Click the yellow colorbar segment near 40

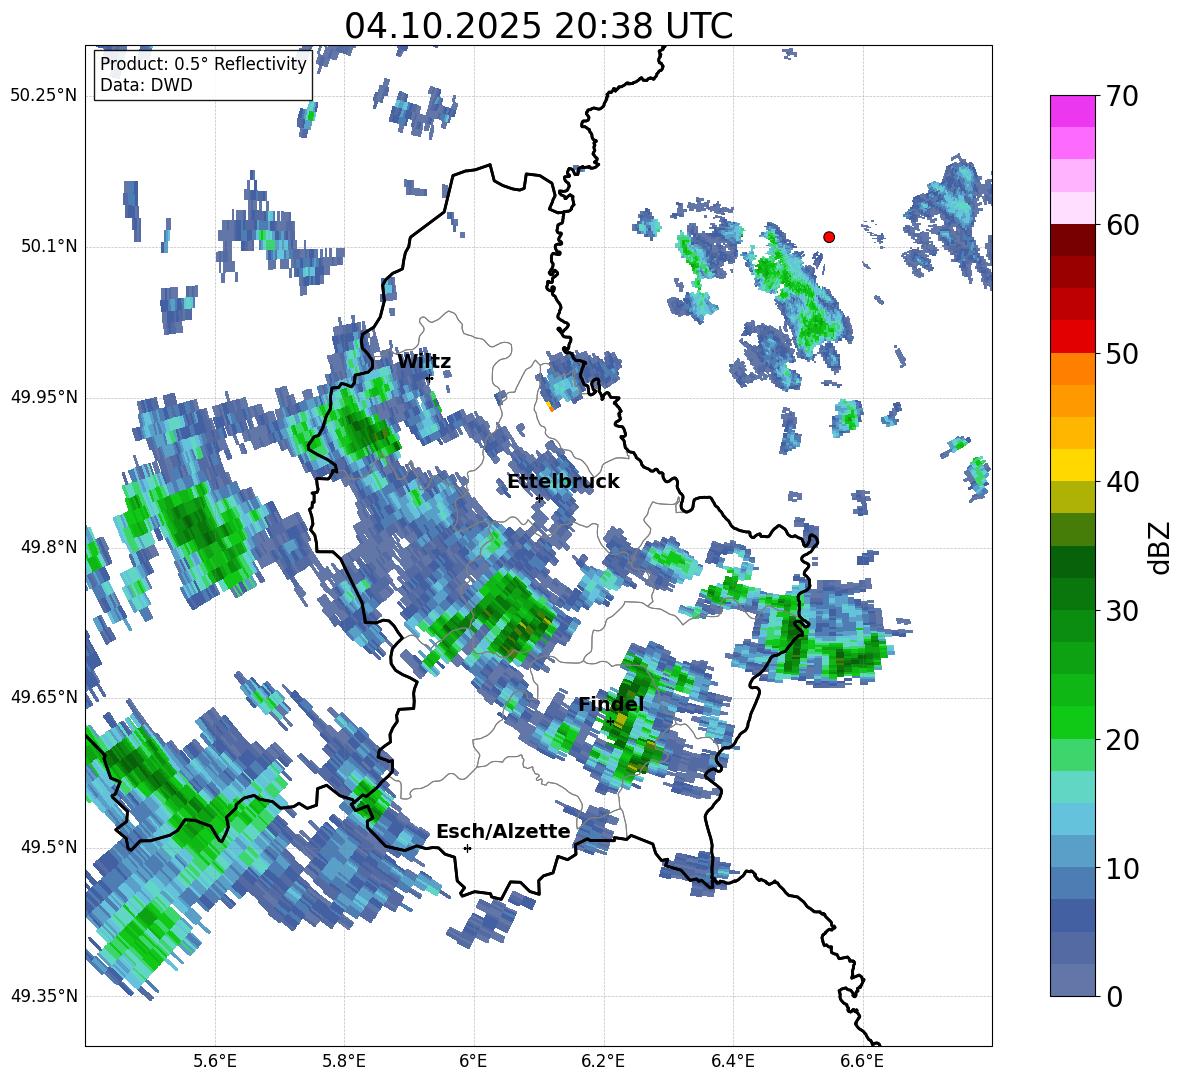click(x=1072, y=466)
